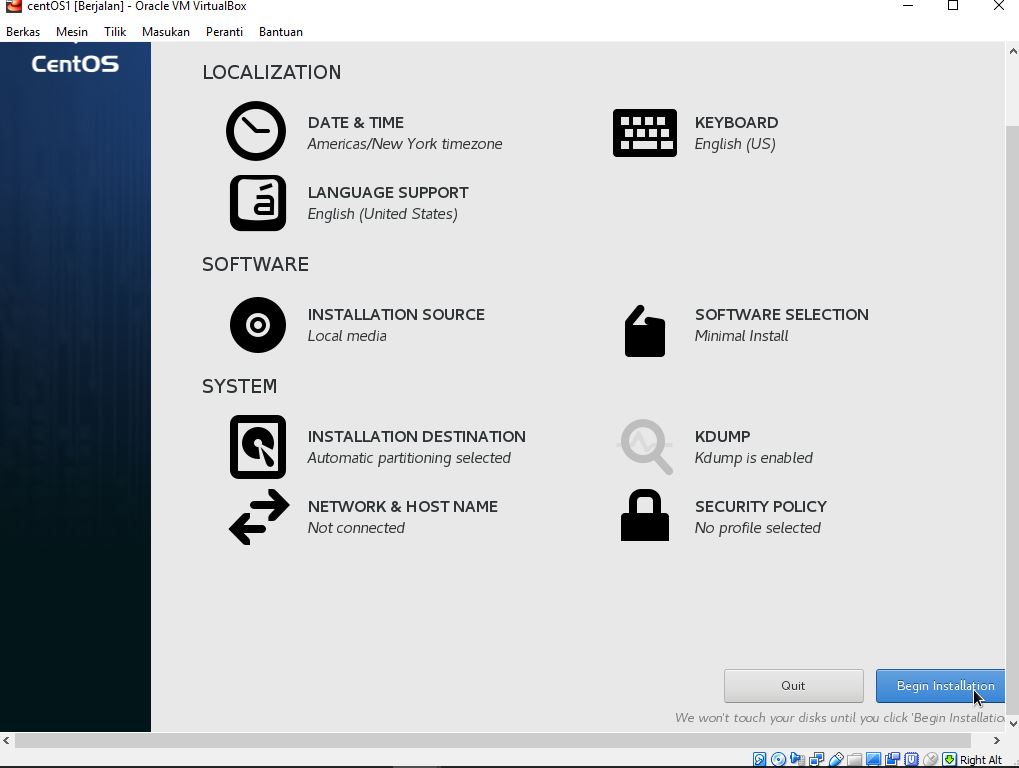The image size is (1019, 768).
Task: Click 'Americas/New York timezone' text
Action: tap(404, 144)
